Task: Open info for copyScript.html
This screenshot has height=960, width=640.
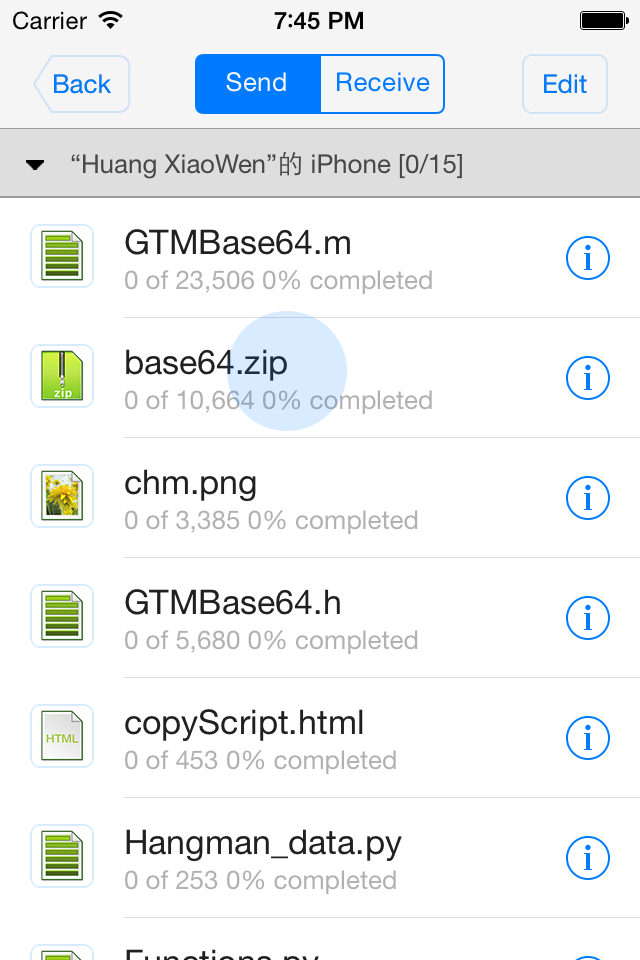Action: click(x=587, y=738)
